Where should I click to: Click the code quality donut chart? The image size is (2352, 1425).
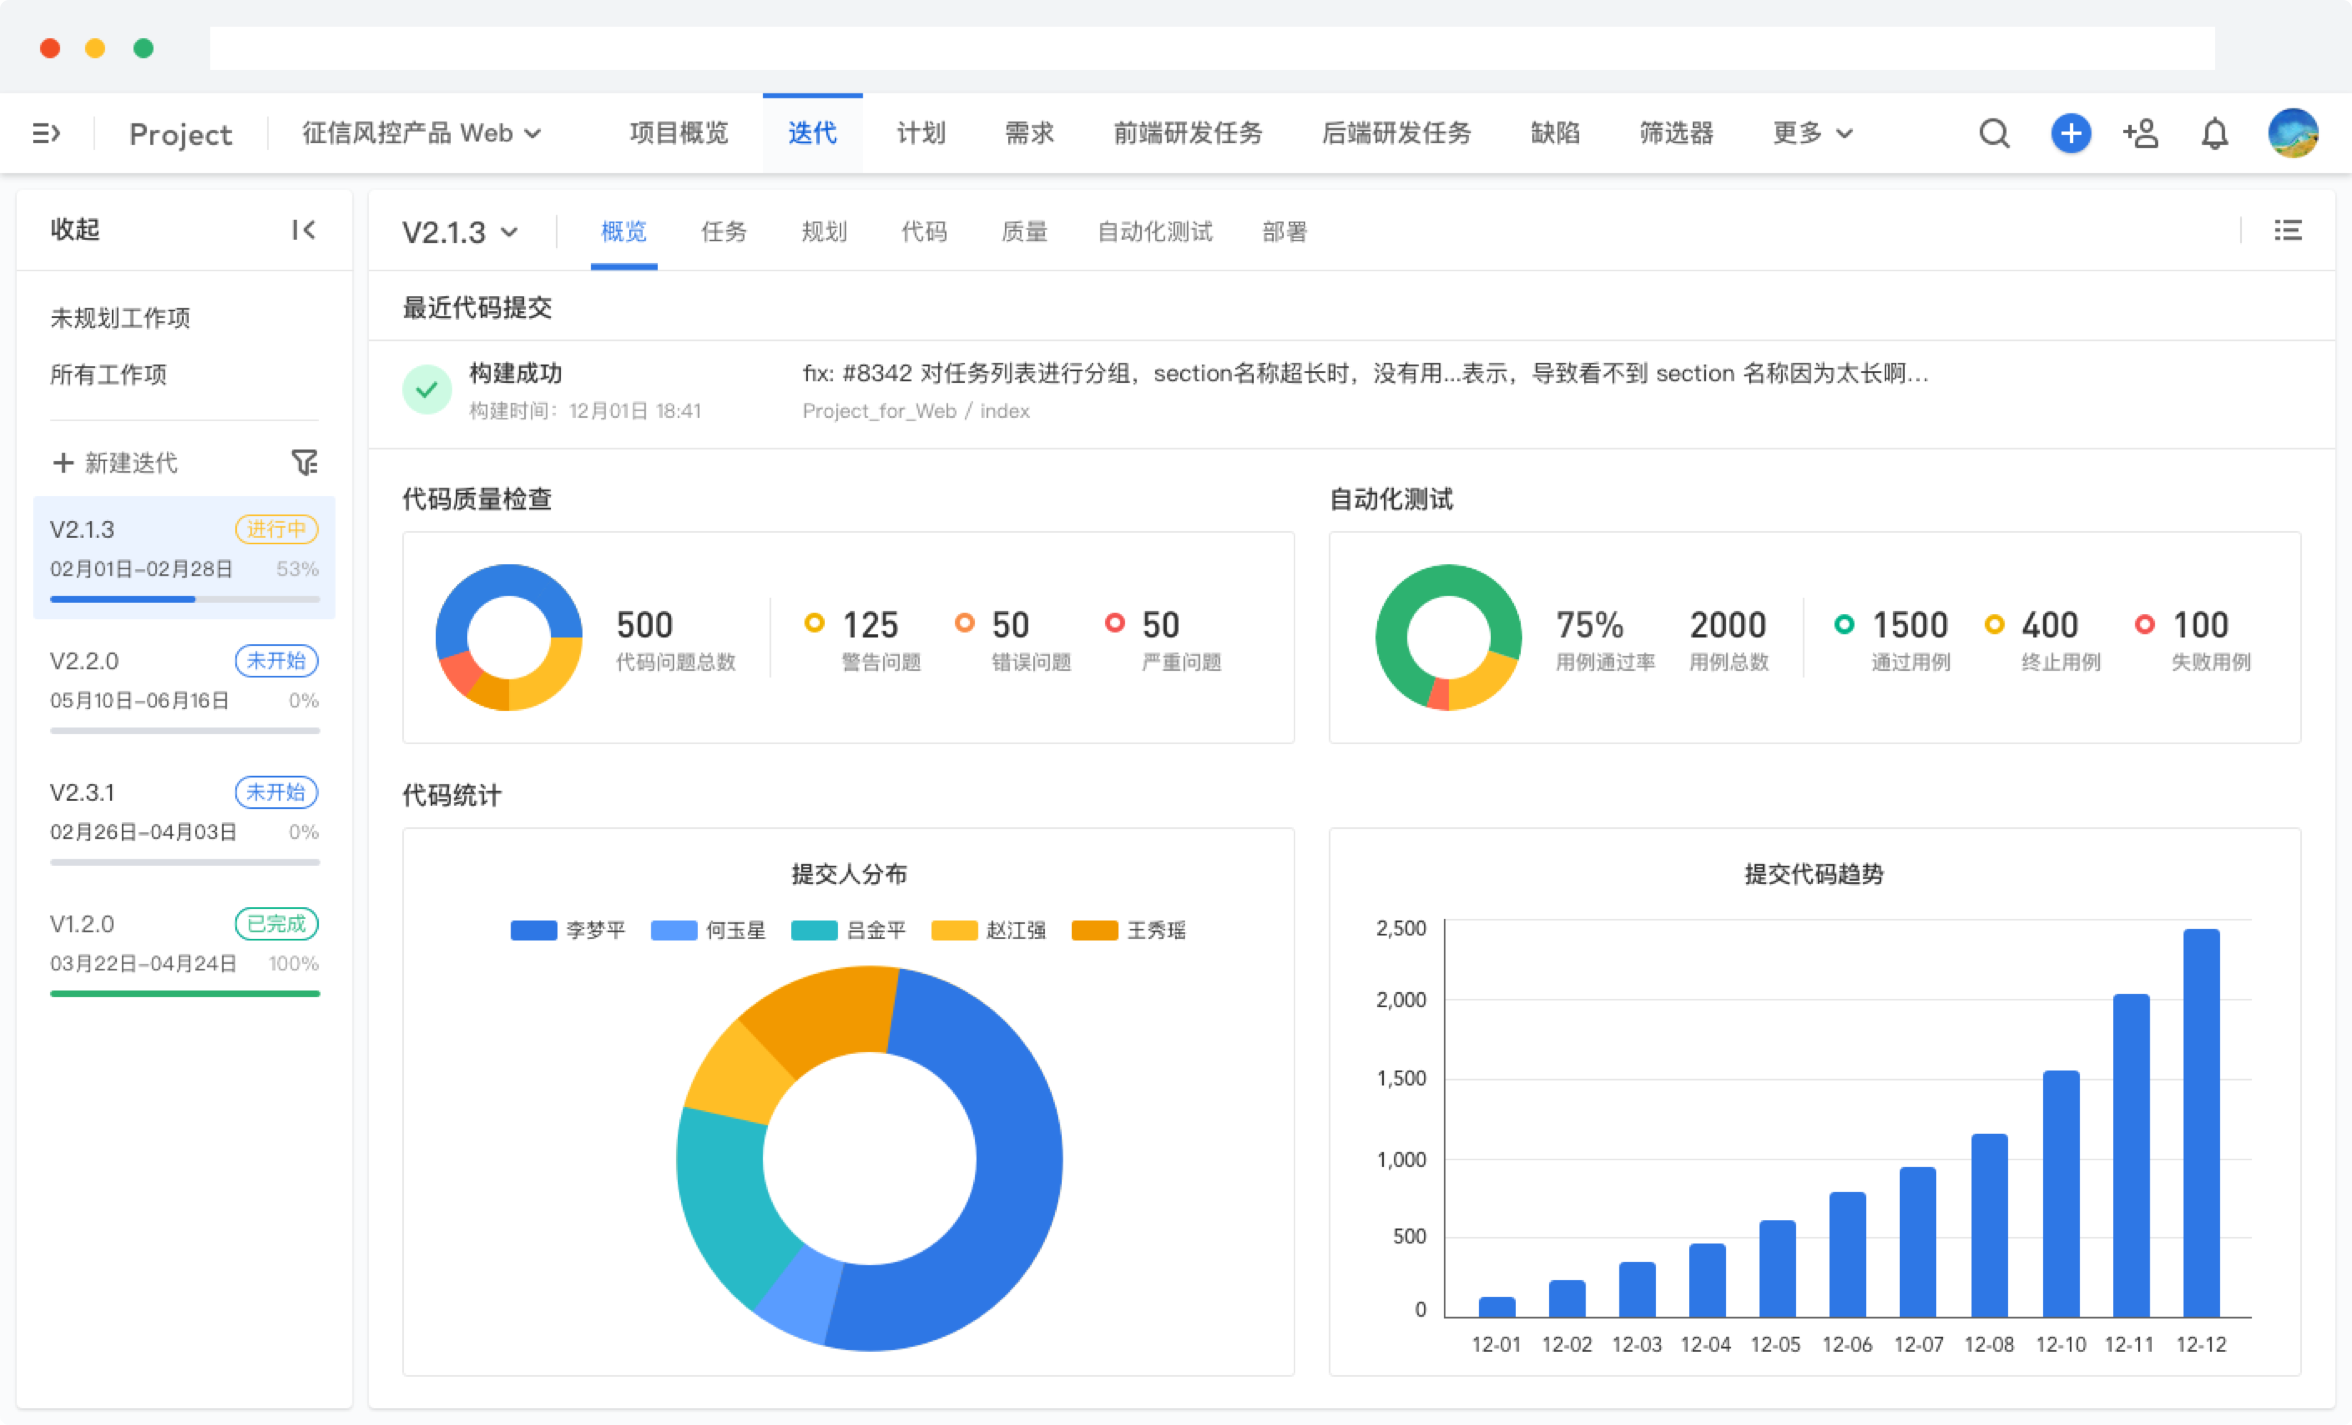pyautogui.click(x=509, y=637)
